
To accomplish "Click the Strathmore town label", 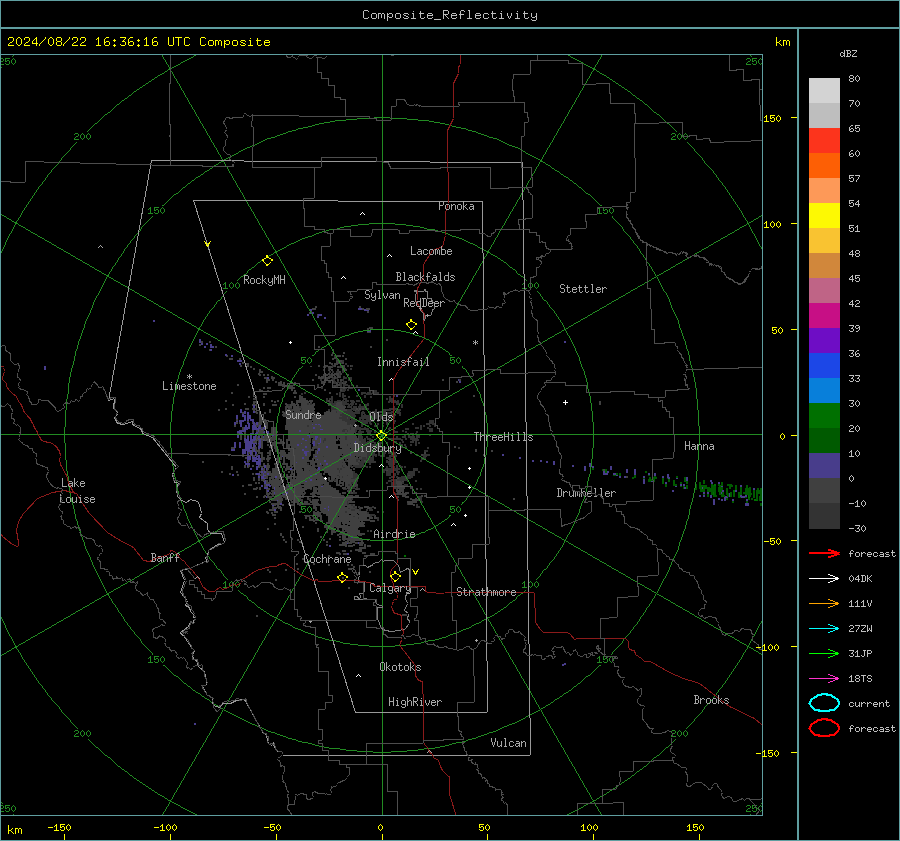I will pos(486,592).
